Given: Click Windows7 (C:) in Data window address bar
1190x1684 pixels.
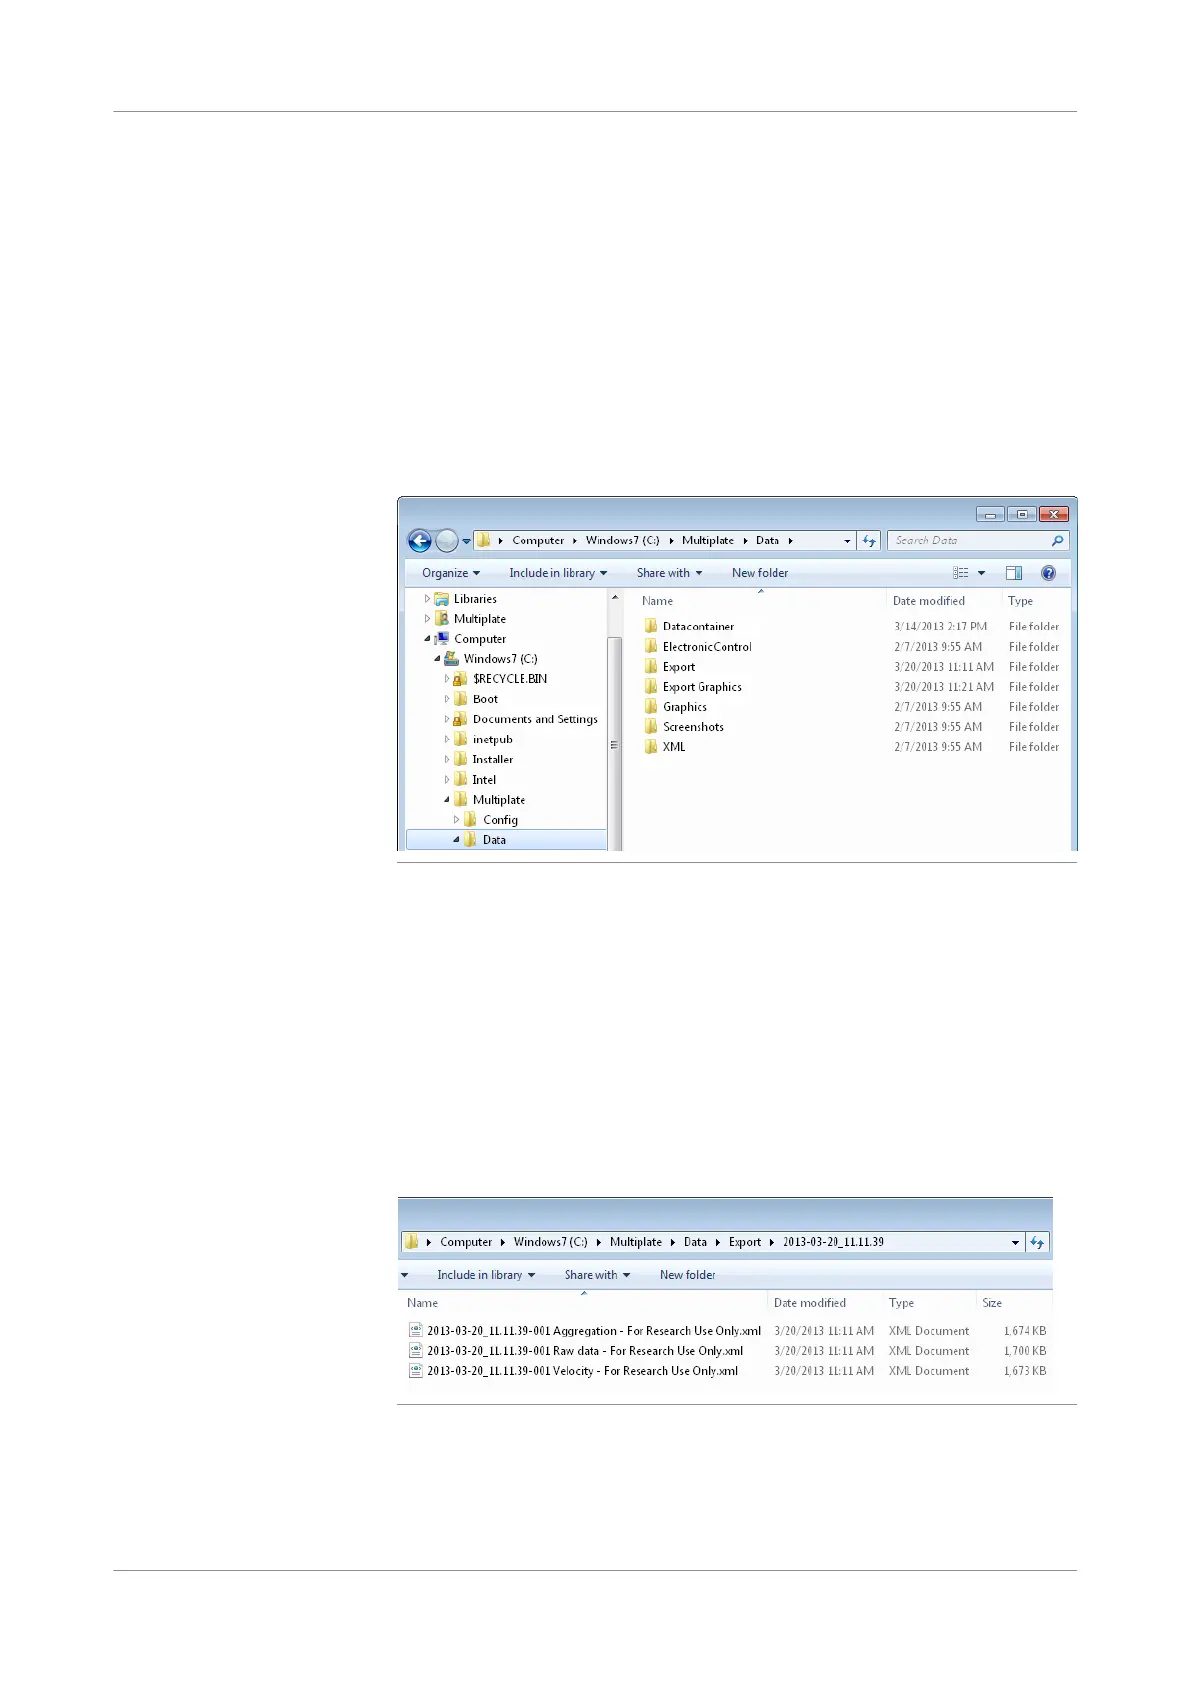Looking at the screenshot, I should point(622,541).
